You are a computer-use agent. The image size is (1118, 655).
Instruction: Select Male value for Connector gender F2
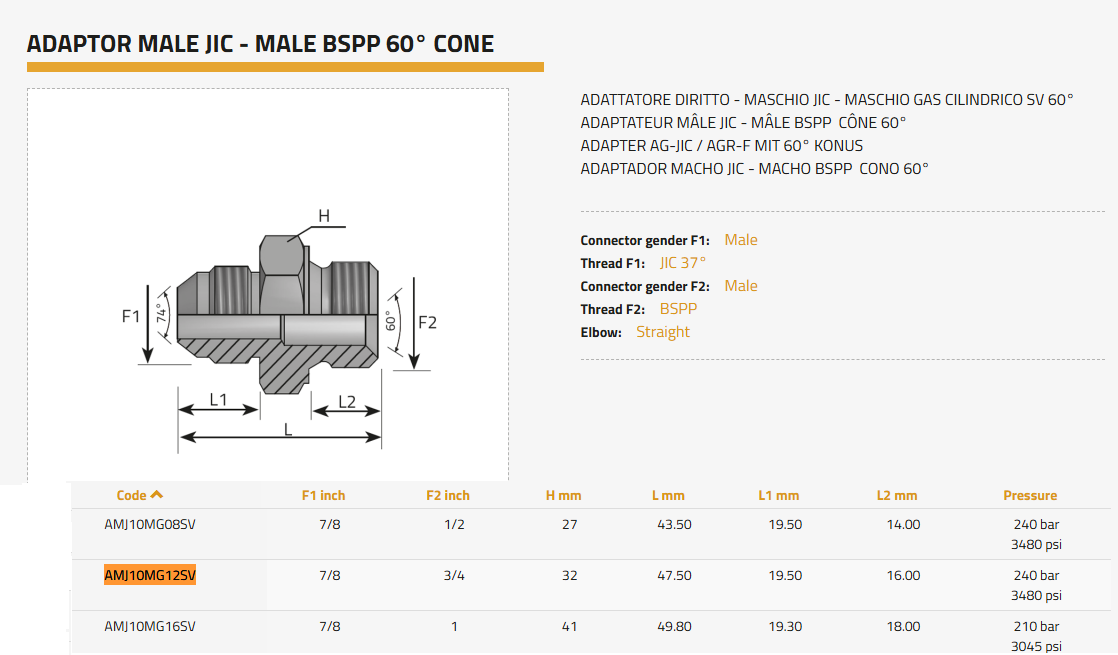(x=741, y=286)
